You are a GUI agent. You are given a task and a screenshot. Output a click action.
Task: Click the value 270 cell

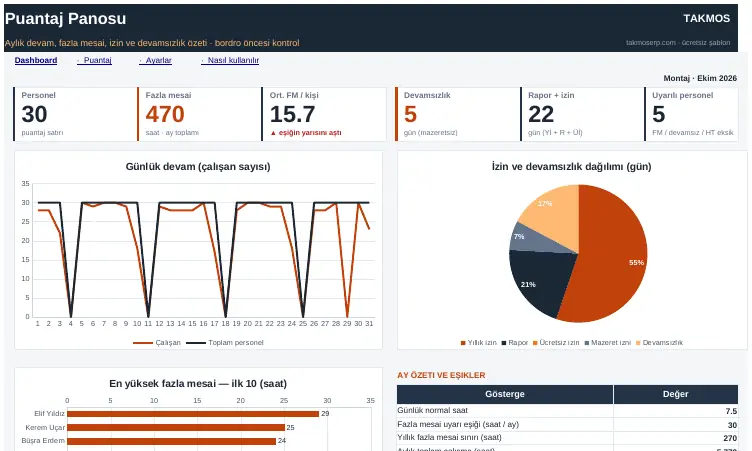tap(676, 438)
